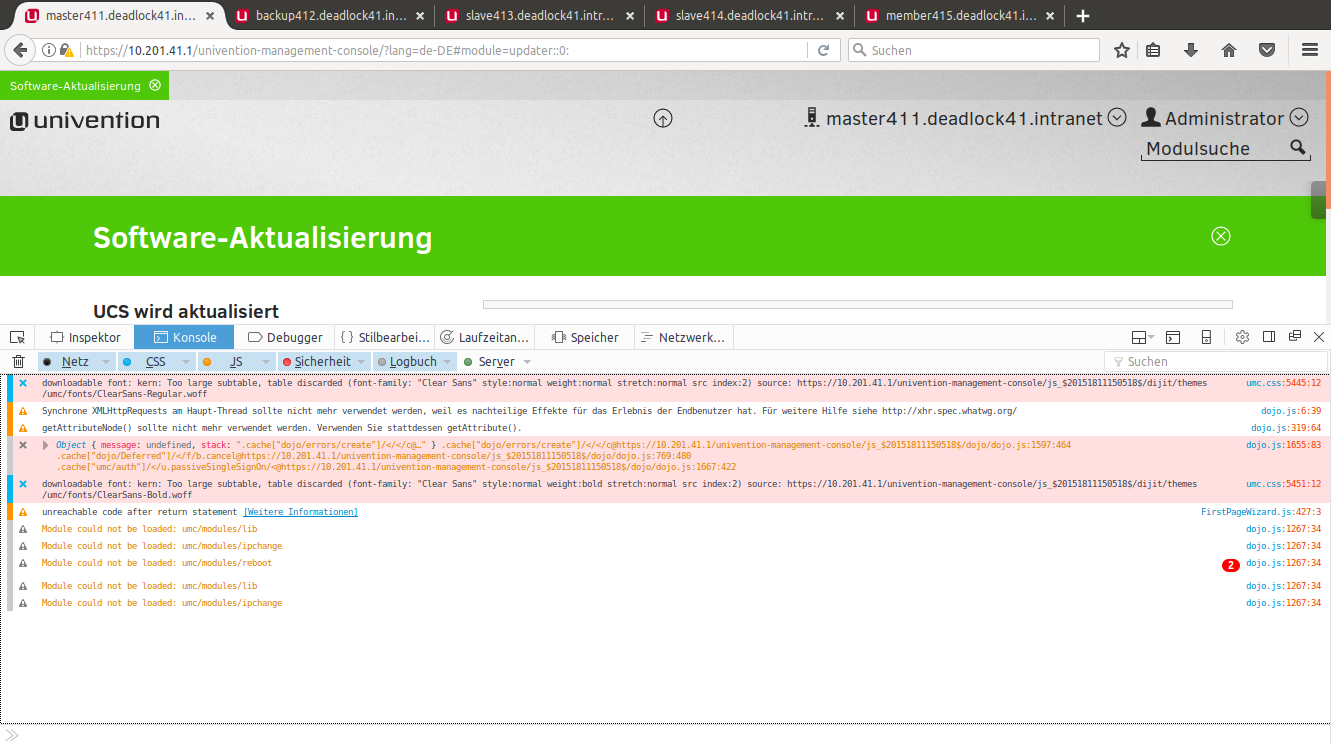Toggle the Sicherheit console filter

(x=318, y=362)
